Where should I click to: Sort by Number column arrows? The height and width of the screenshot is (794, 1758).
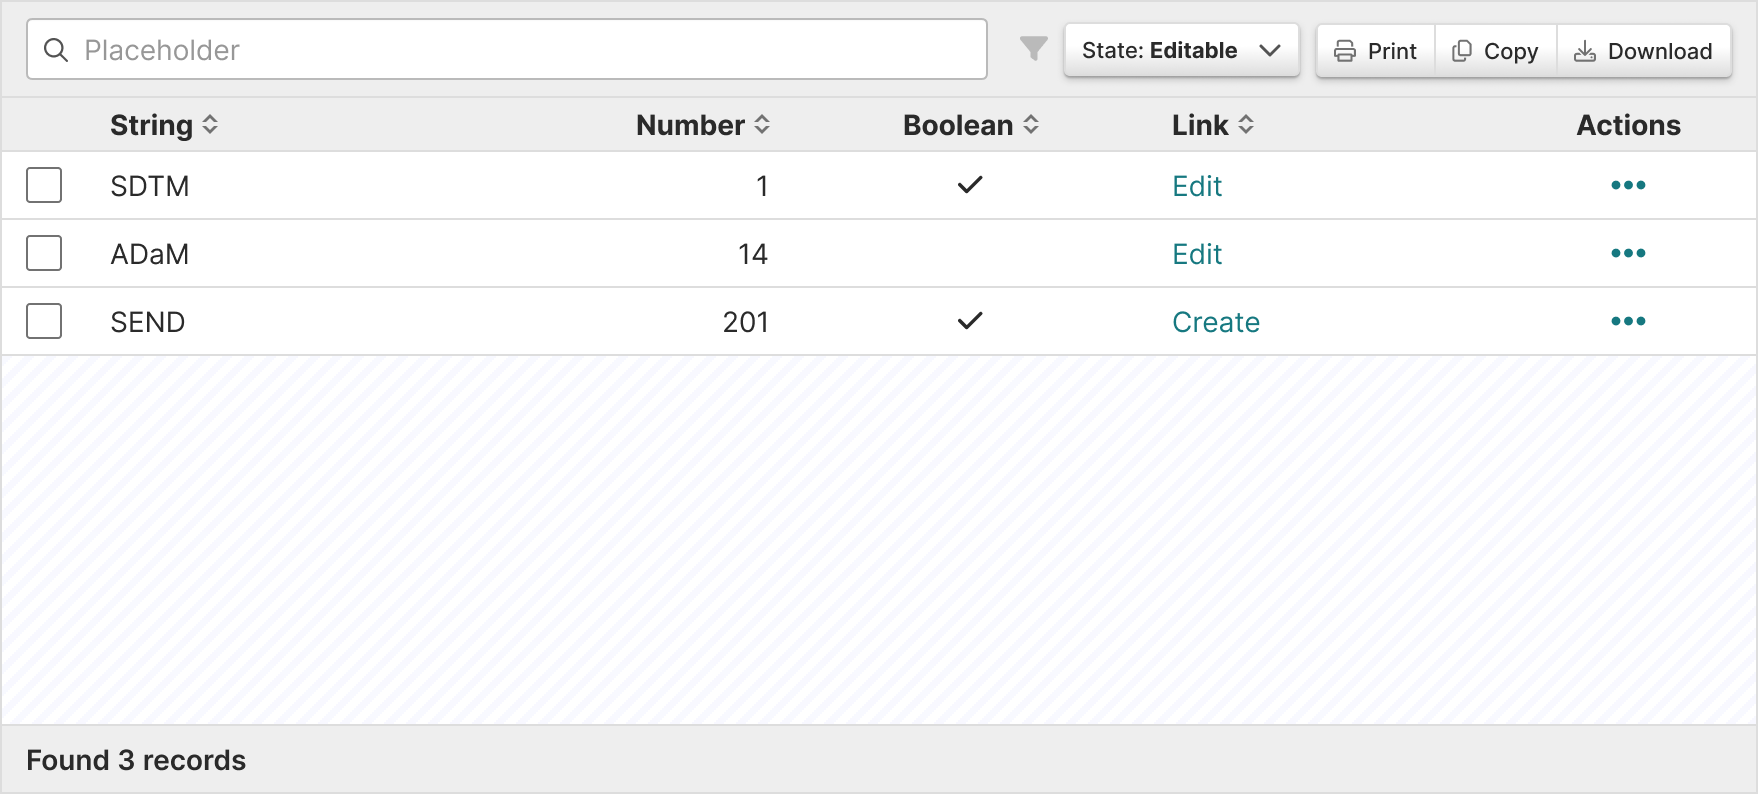tap(762, 125)
